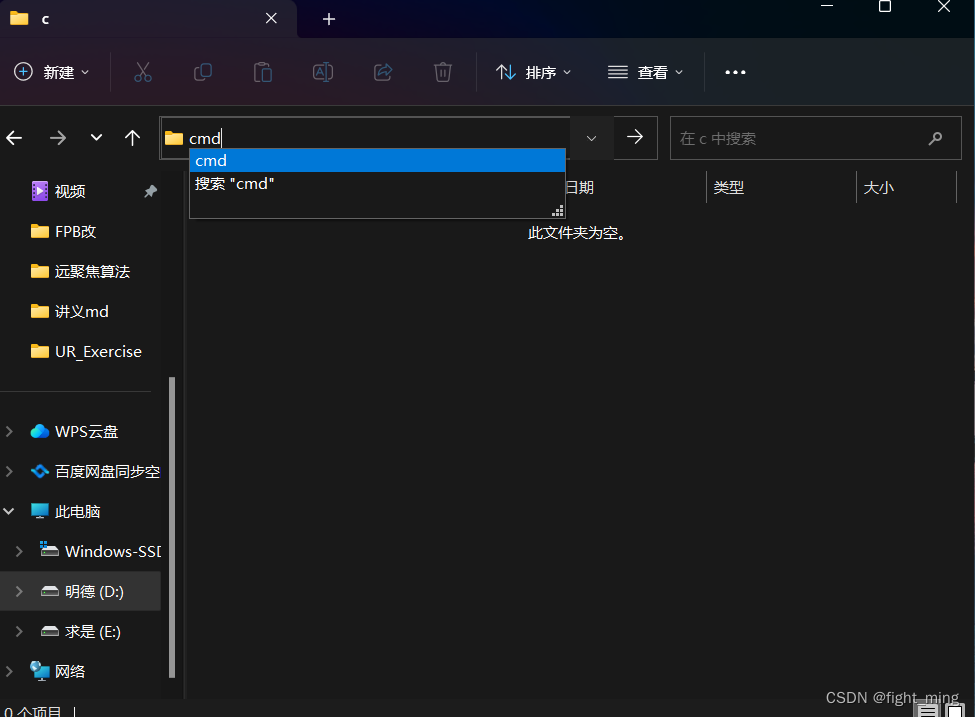
Task: Click the Paste clipboard icon
Action: (262, 72)
